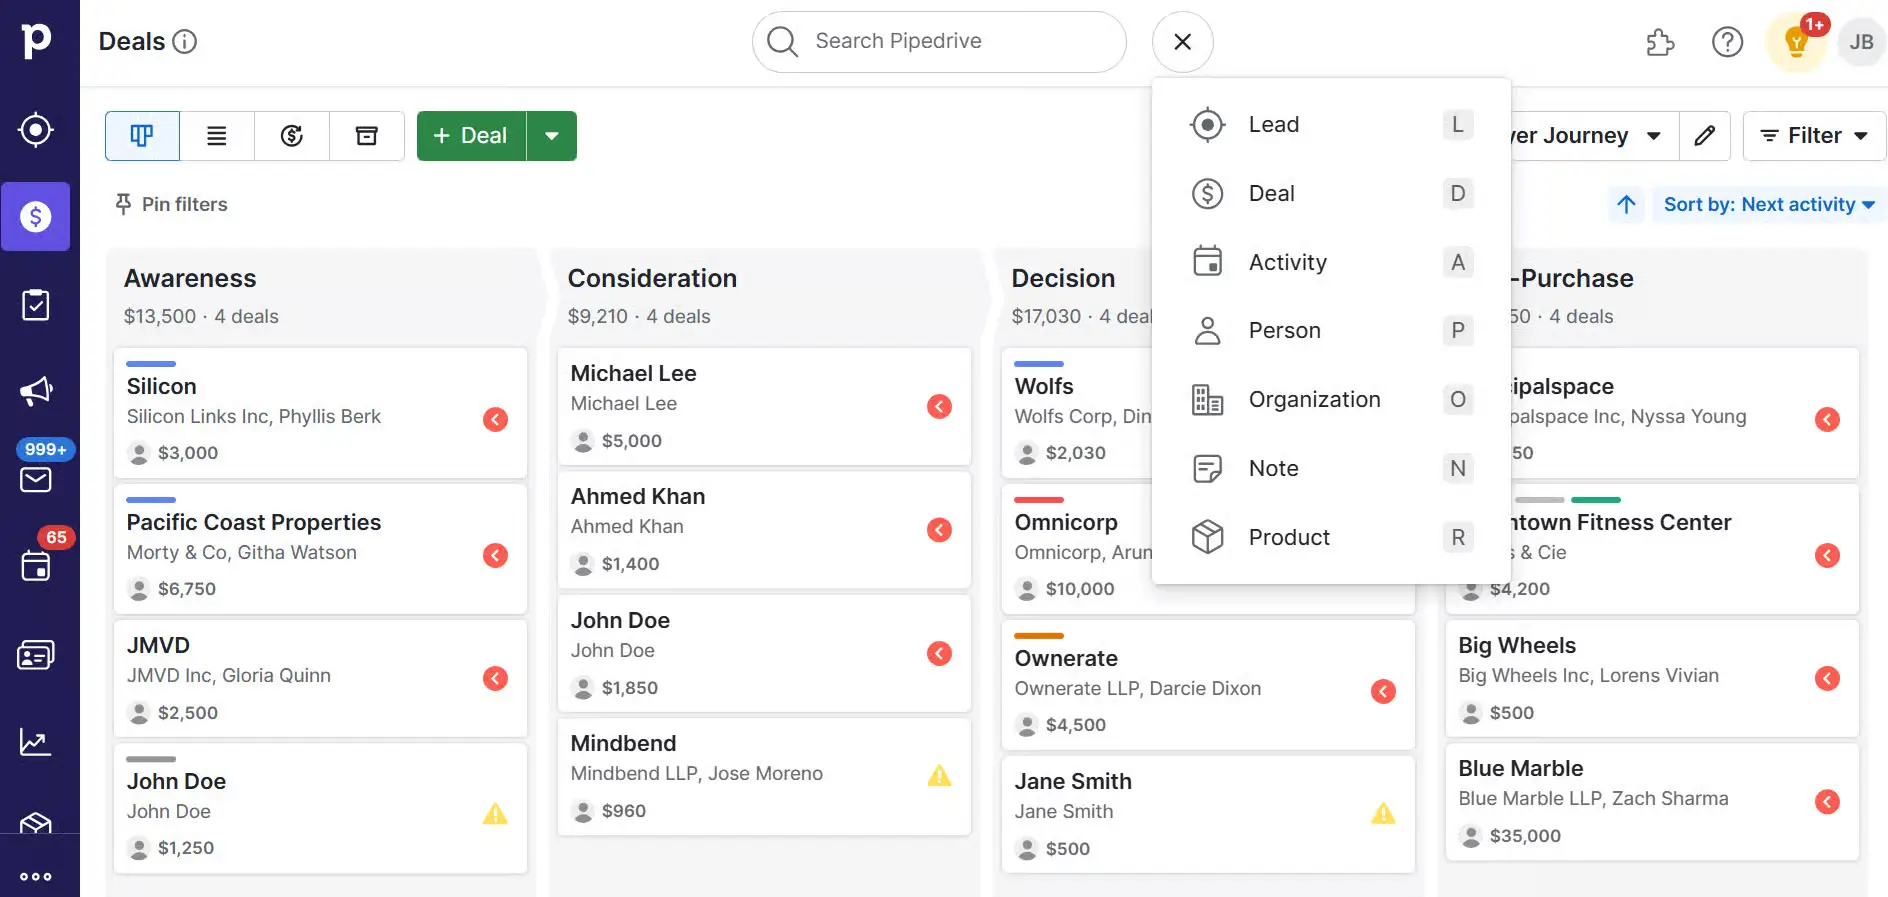Select Activity in quick add menu
This screenshot has height=897, width=1888.
(1331, 262)
